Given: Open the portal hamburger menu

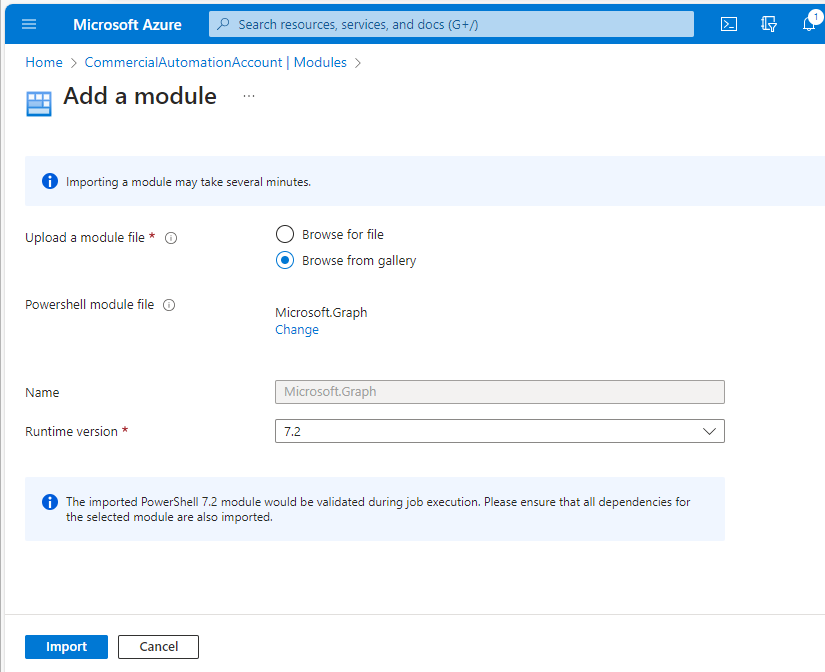Looking at the screenshot, I should pos(28,24).
